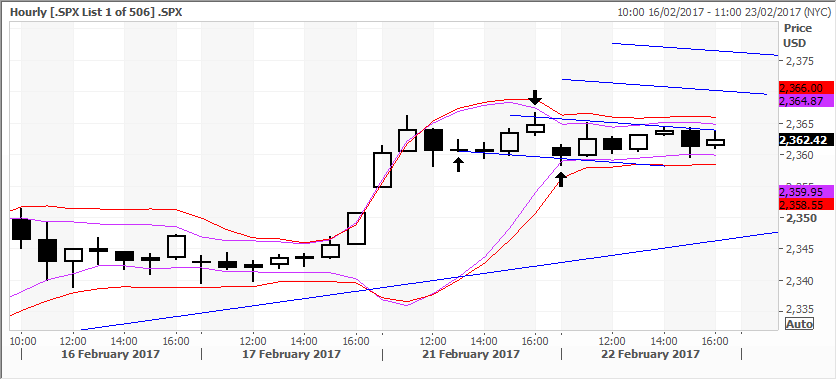The image size is (838, 381).
Task: Click the red 2,358.55 price label
Action: (806, 204)
